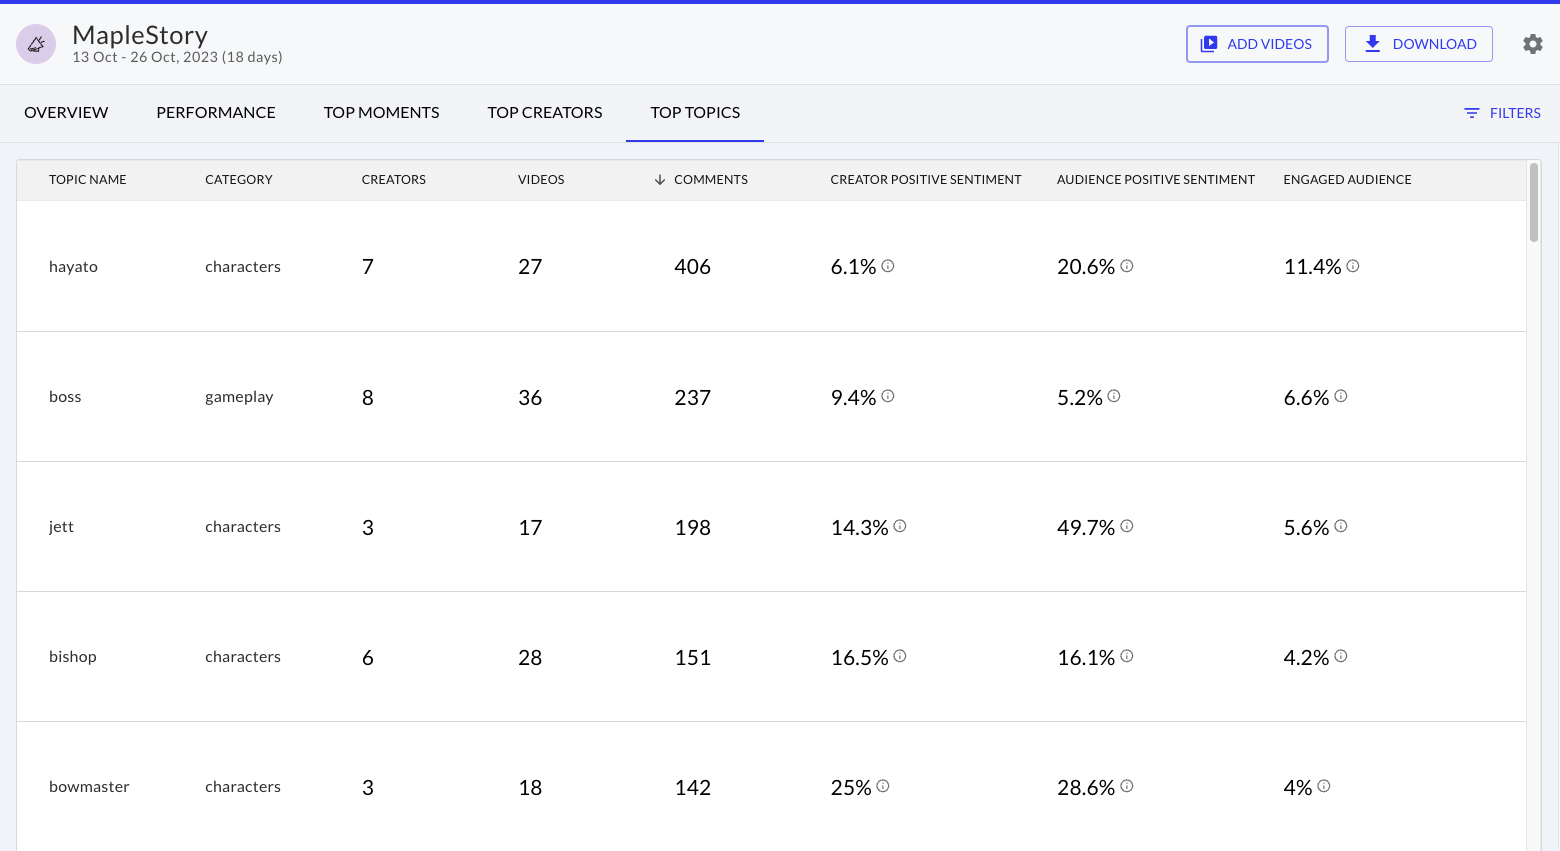The image size is (1560, 851).
Task: Click info icon beside bishop's 16.1% audience sentiment
Action: point(1127,656)
